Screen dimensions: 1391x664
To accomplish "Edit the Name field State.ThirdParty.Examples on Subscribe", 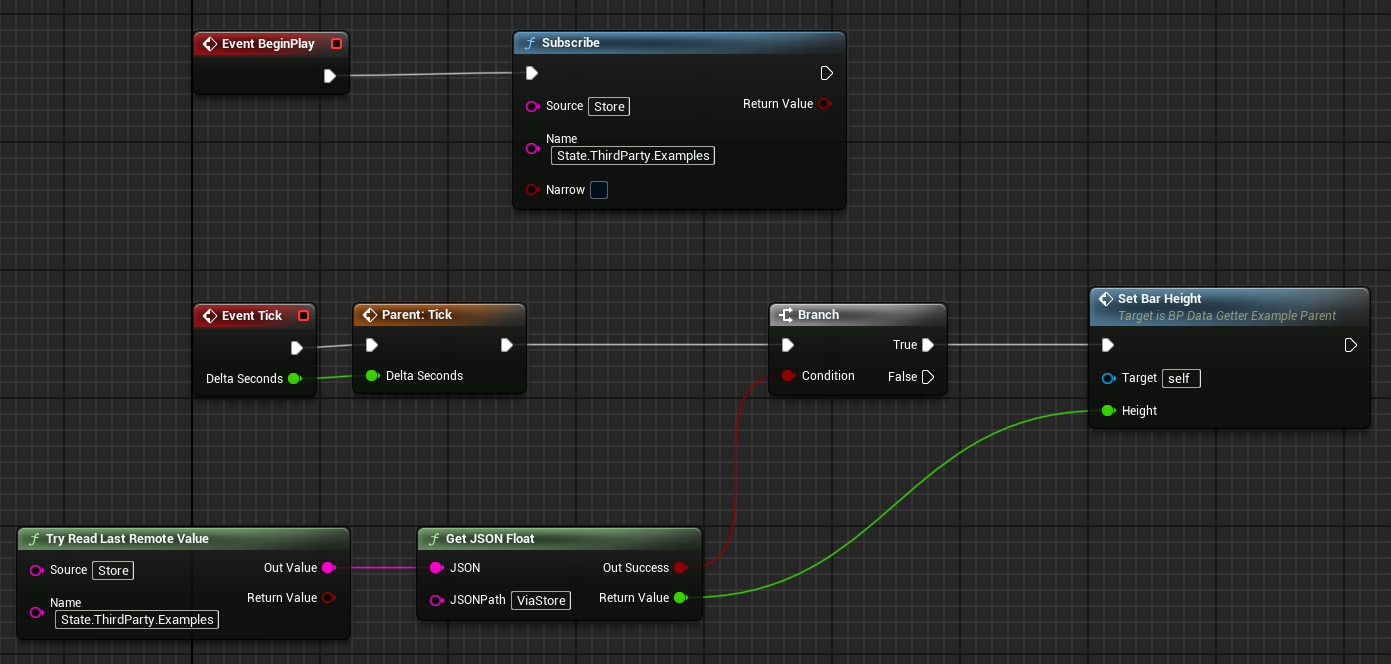I will [x=632, y=155].
